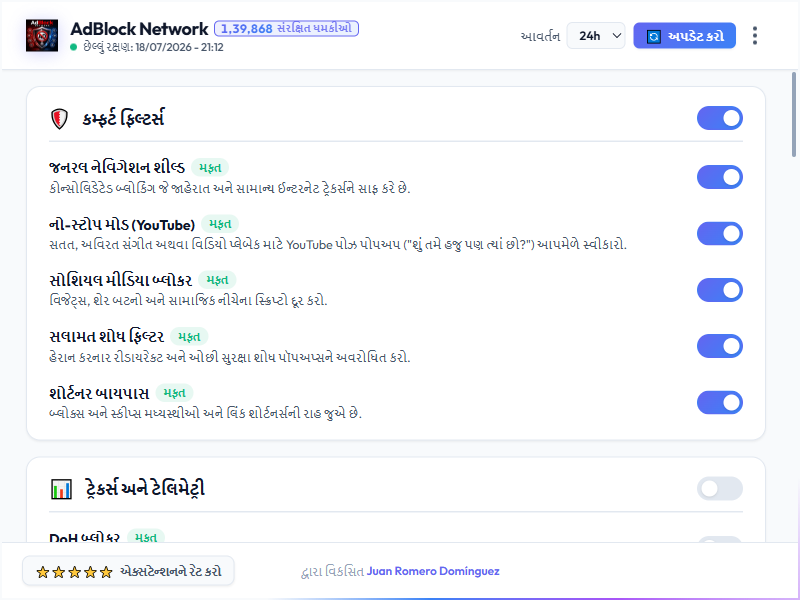Image resolution: width=800 pixels, height=600 pixels.
Task: Click the AdBlock Network title text
Action: (x=139, y=29)
